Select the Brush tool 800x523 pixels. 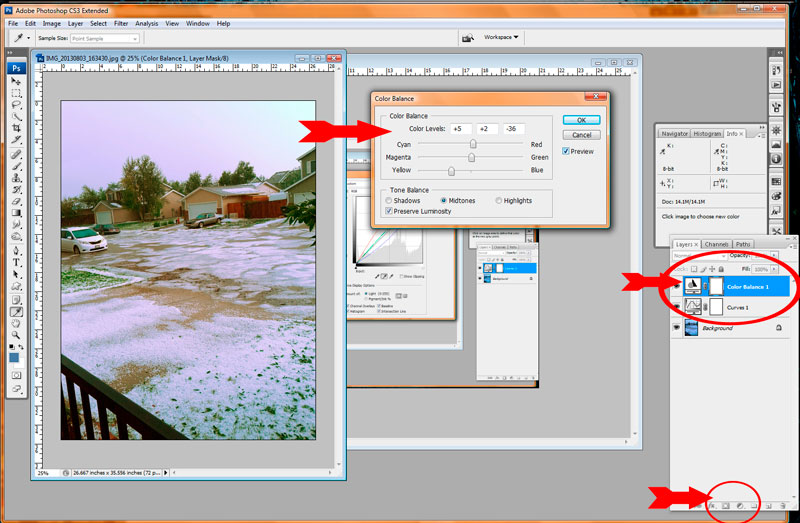coord(16,166)
